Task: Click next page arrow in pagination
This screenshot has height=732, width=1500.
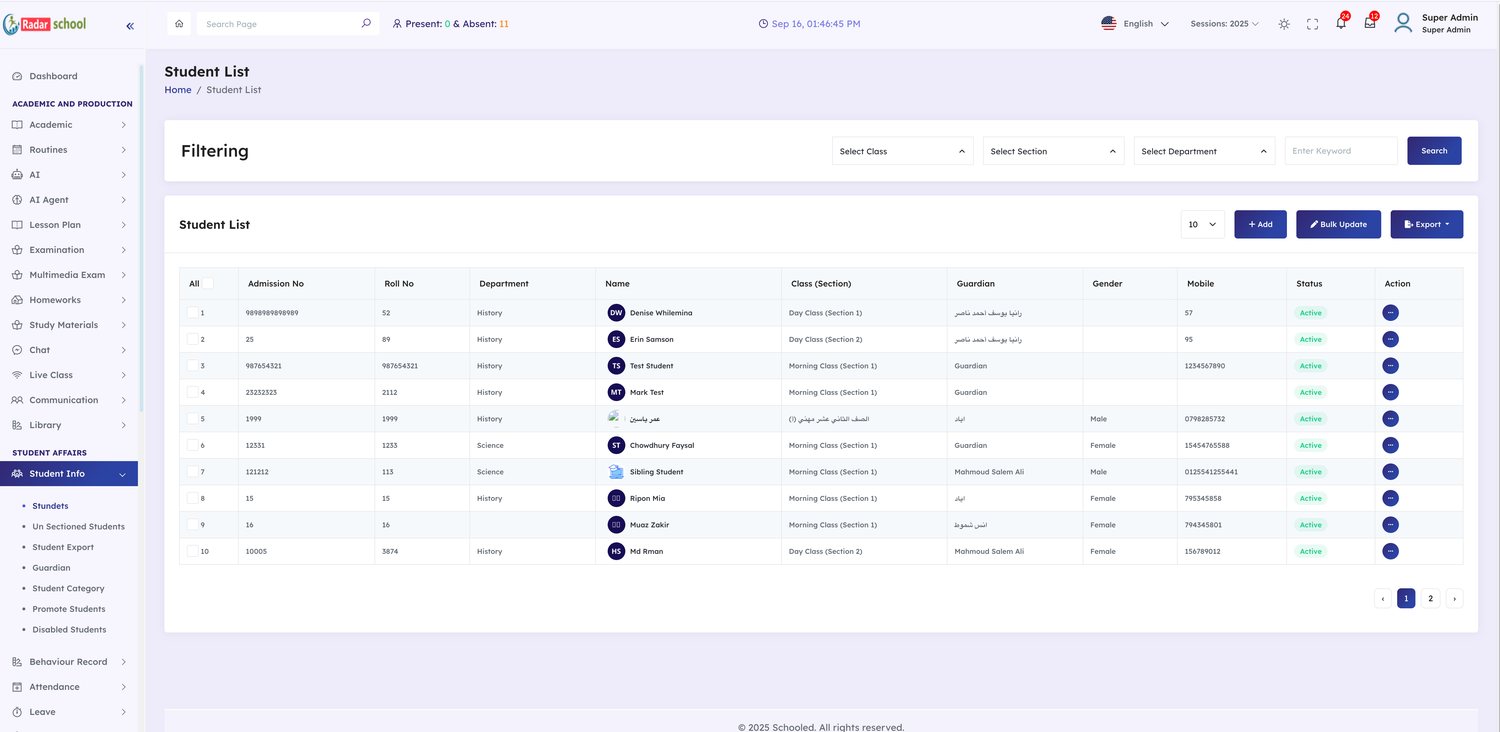Action: pyautogui.click(x=1454, y=599)
